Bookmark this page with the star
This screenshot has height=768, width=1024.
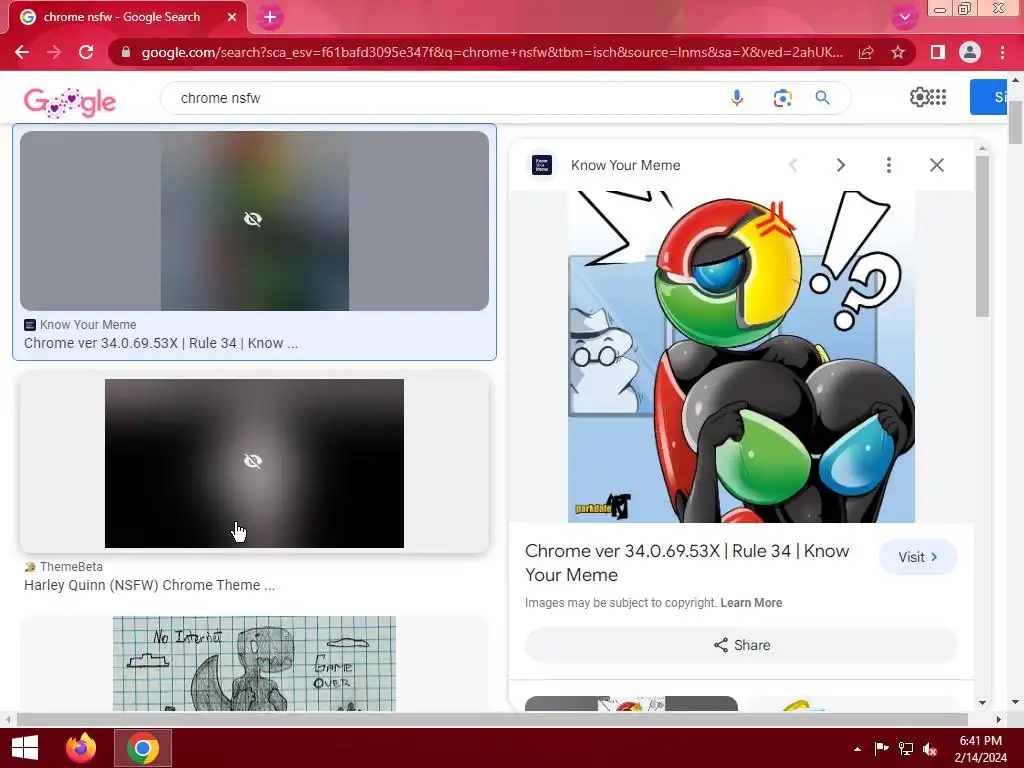[898, 52]
